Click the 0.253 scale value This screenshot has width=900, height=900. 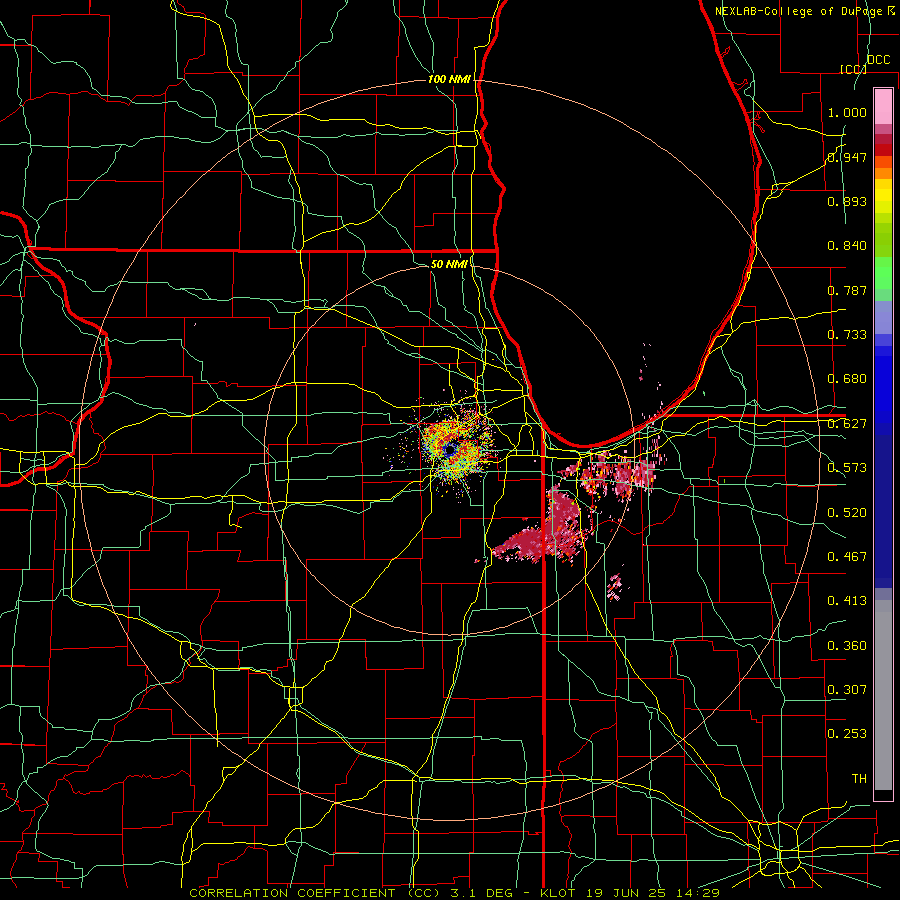tap(847, 734)
